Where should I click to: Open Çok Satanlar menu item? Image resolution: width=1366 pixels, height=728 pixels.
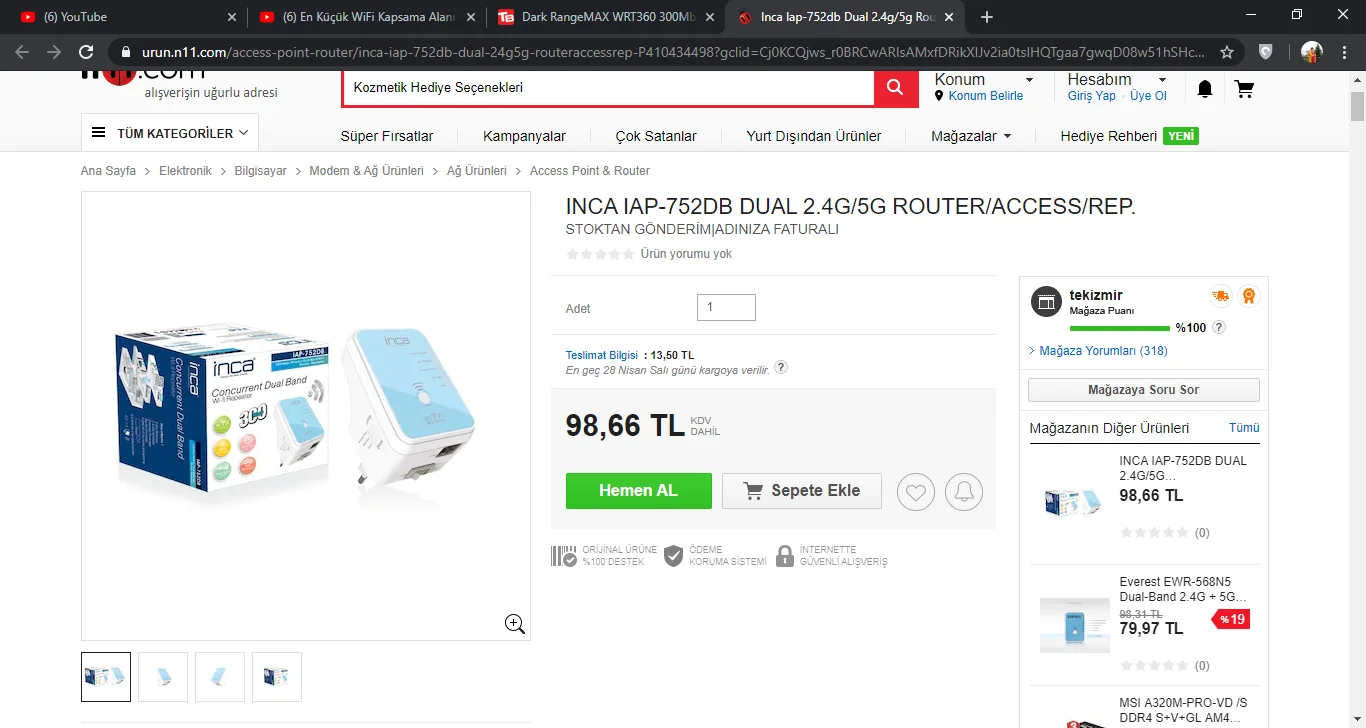656,136
